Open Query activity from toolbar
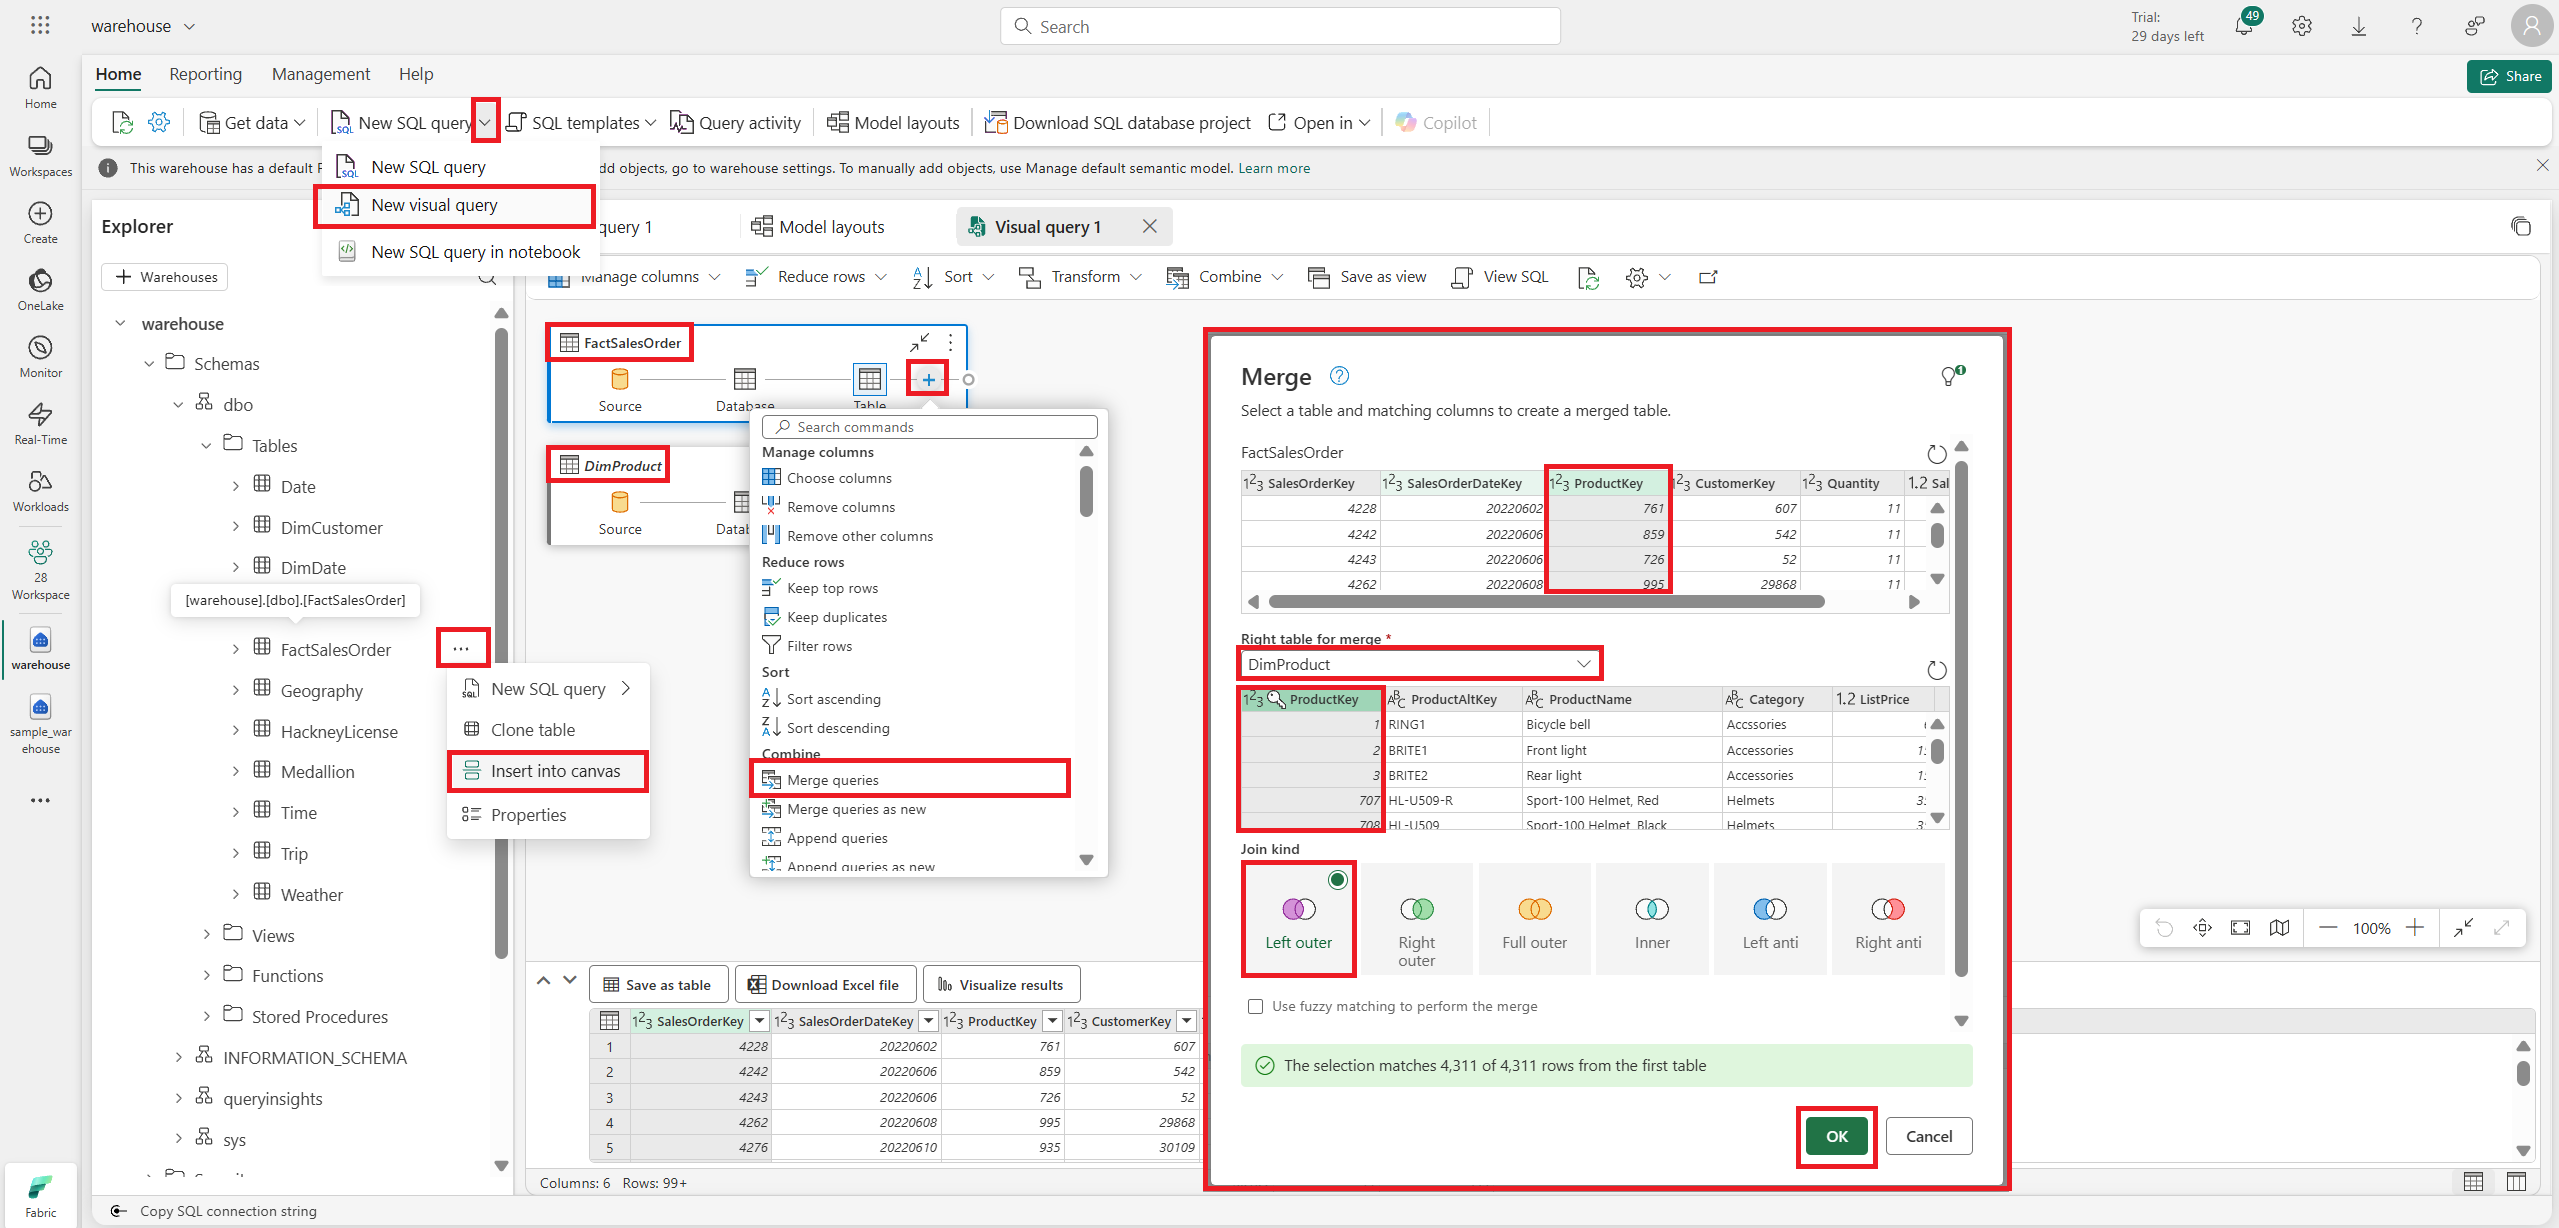The image size is (2559, 1228). [x=736, y=123]
